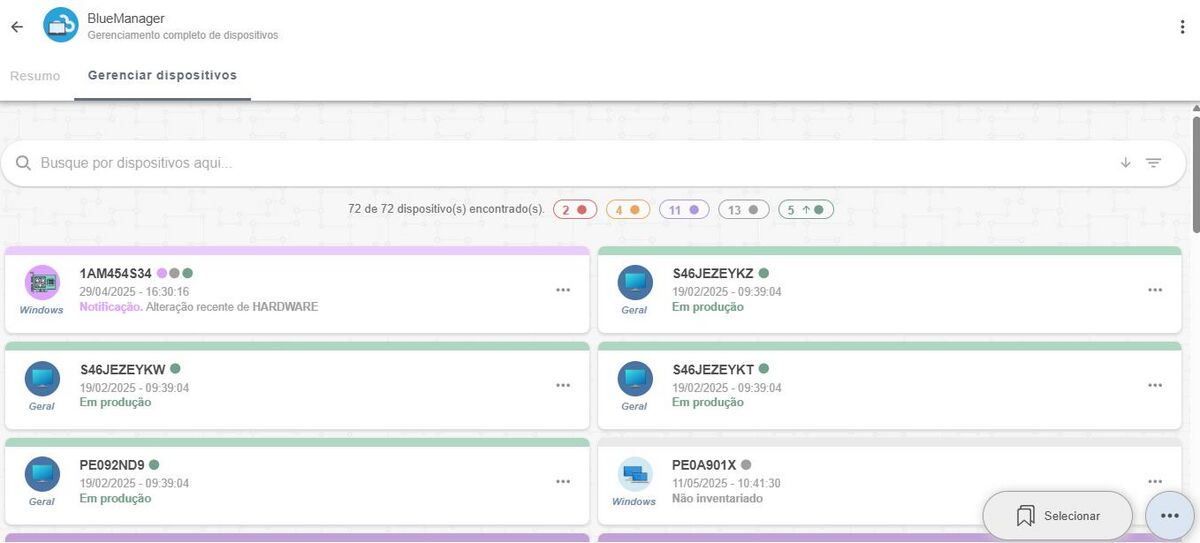Toggle the orange status filter showing 4
This screenshot has height=543, width=1200.
(627, 210)
